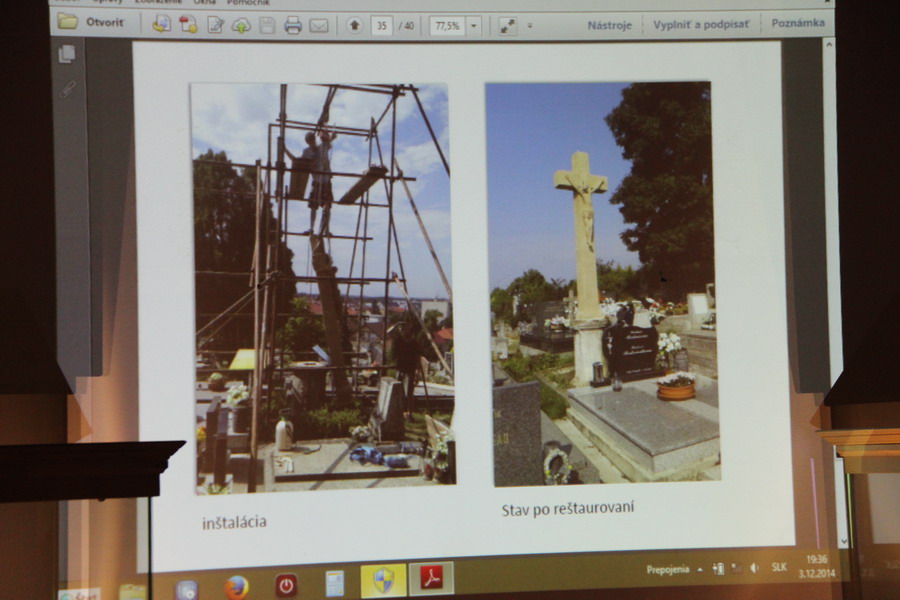Click the scroll up arrow of document scrollbar
The height and width of the screenshot is (600, 900).
coord(828,44)
